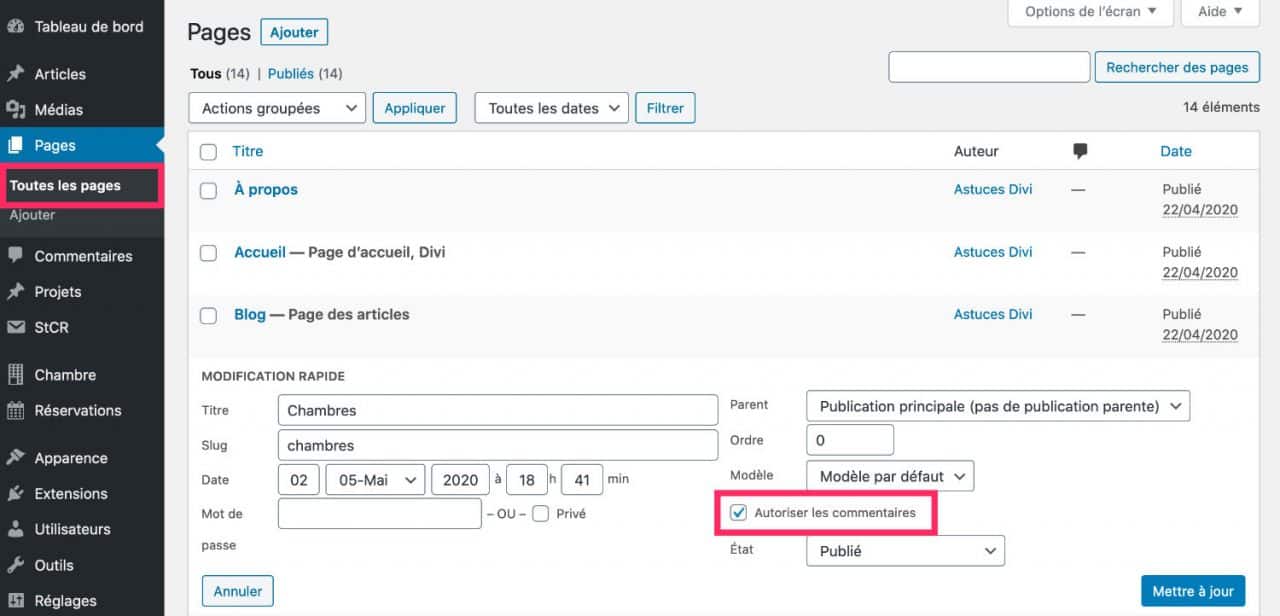Viewport: 1280px width, 616px height.
Task: Expand the Options de l'écran panel
Action: (x=1090, y=12)
